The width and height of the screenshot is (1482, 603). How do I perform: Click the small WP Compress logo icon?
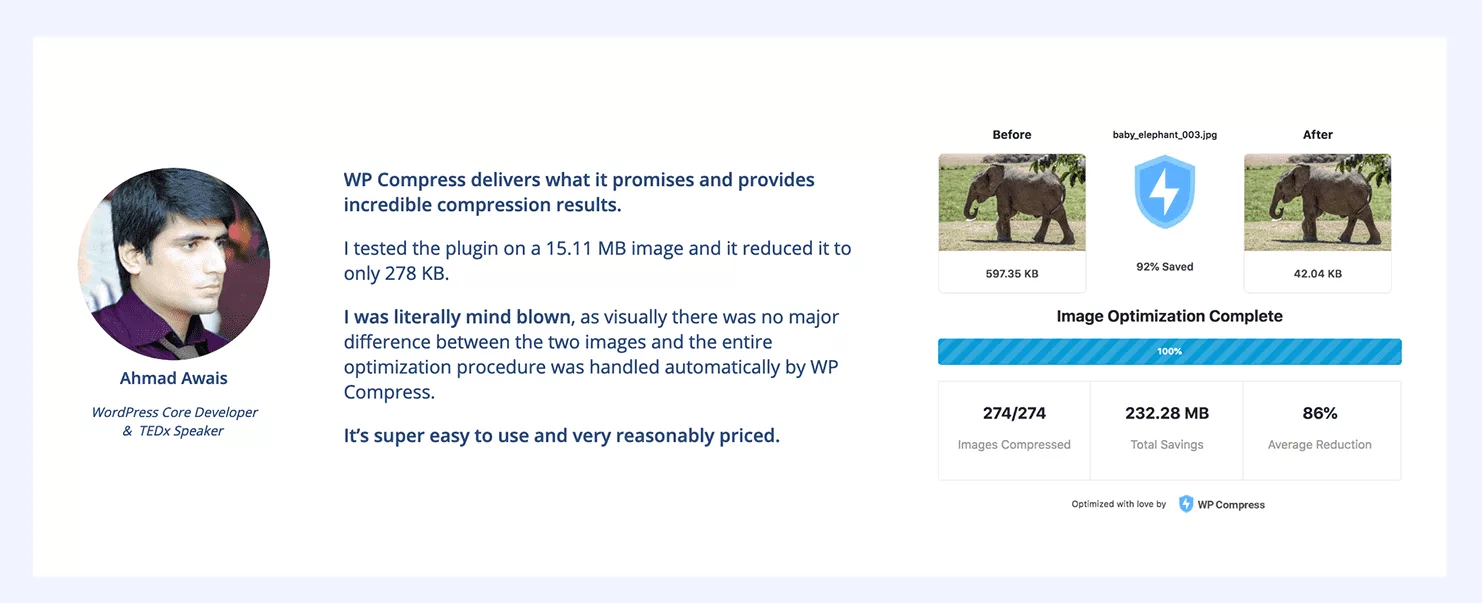click(1186, 504)
